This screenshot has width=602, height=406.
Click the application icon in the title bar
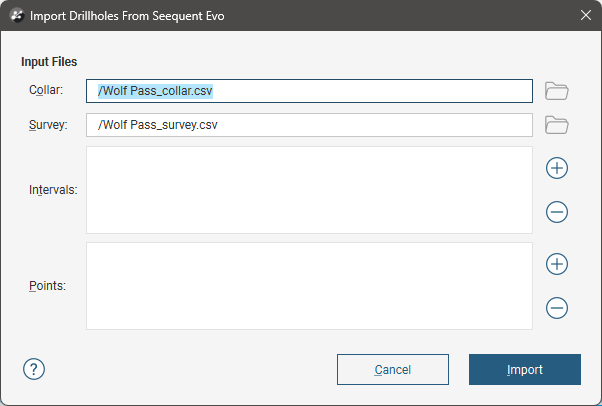pyautogui.click(x=17, y=15)
